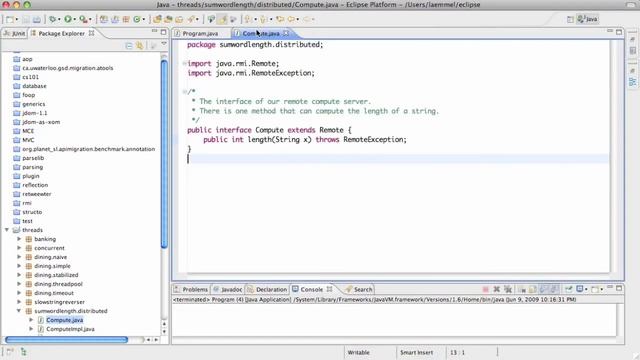
Task: Click the New file toolbar icon
Action: pos(9,19)
